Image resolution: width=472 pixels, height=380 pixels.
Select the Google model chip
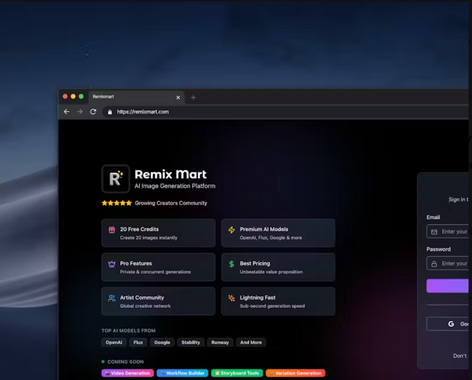pyautogui.click(x=162, y=342)
